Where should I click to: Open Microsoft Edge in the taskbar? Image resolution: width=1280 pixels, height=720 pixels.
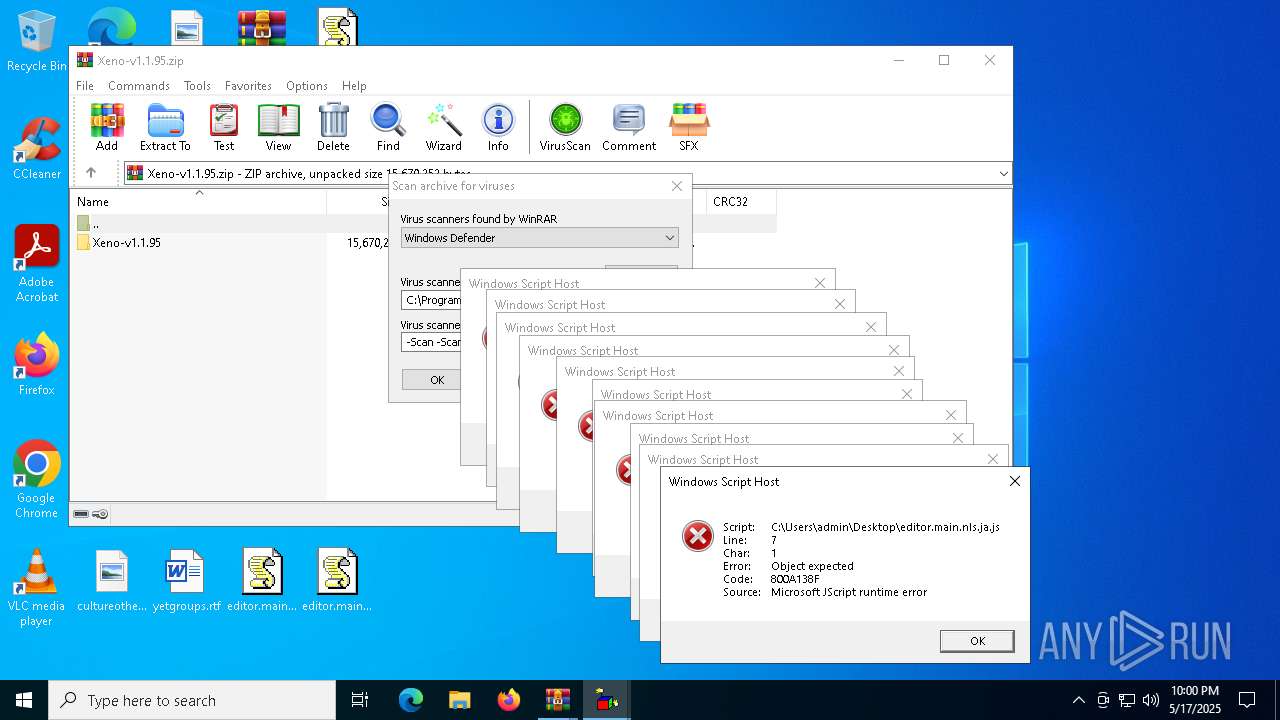tap(411, 700)
